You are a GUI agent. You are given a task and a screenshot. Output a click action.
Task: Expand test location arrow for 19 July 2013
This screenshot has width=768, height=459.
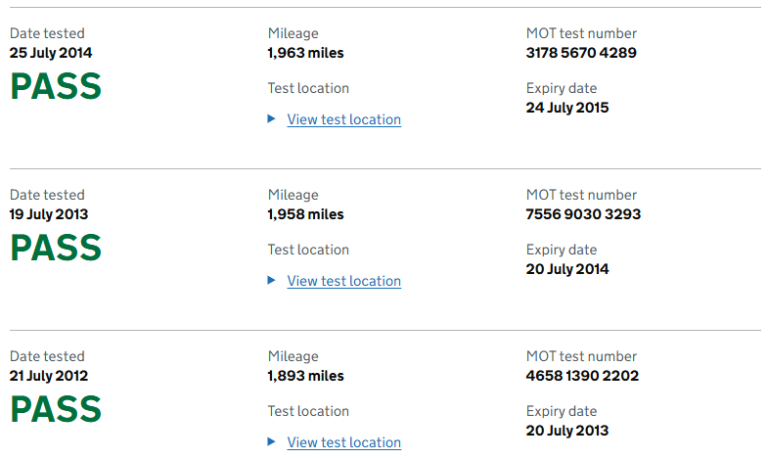point(271,281)
